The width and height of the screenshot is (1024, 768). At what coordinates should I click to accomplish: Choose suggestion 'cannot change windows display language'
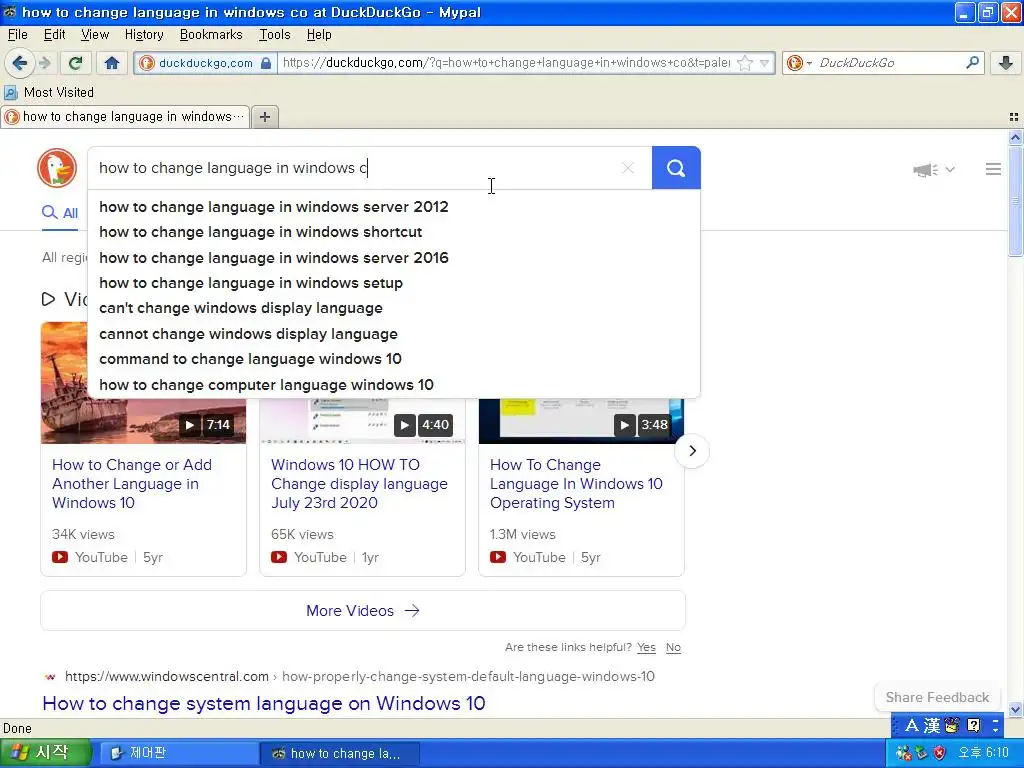click(x=394, y=334)
